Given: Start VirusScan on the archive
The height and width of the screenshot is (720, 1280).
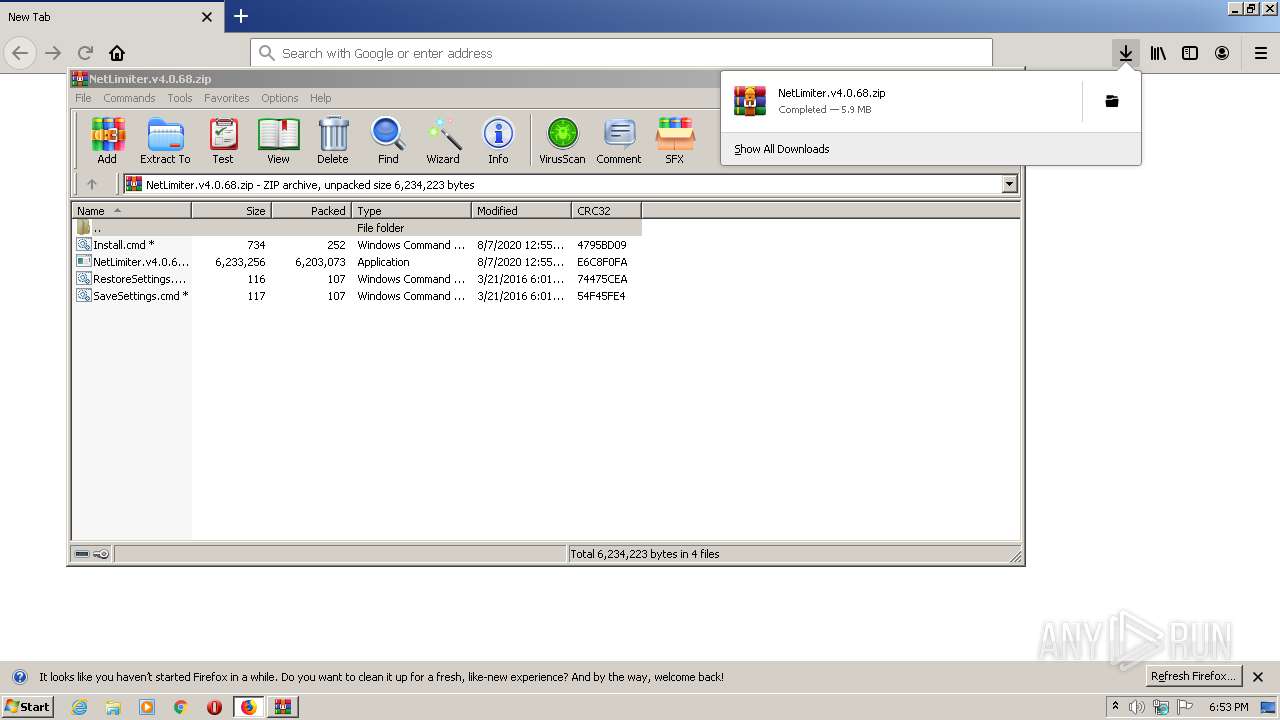Looking at the screenshot, I should click(562, 140).
